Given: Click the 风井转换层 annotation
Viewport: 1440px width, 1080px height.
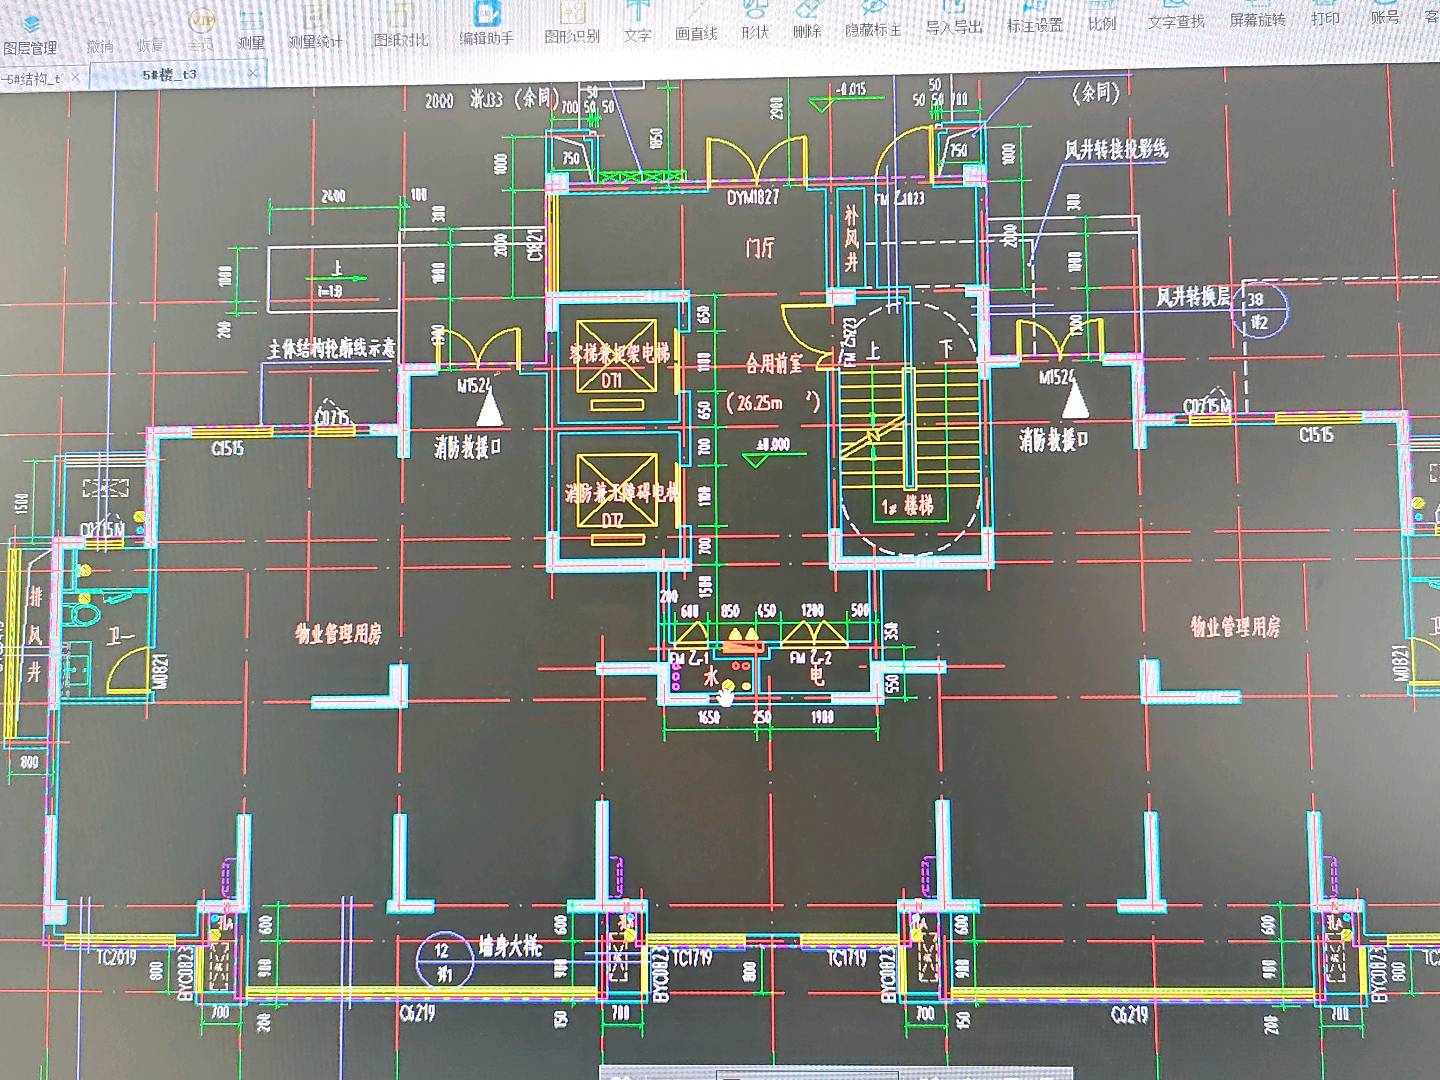Looking at the screenshot, I should [1194, 296].
